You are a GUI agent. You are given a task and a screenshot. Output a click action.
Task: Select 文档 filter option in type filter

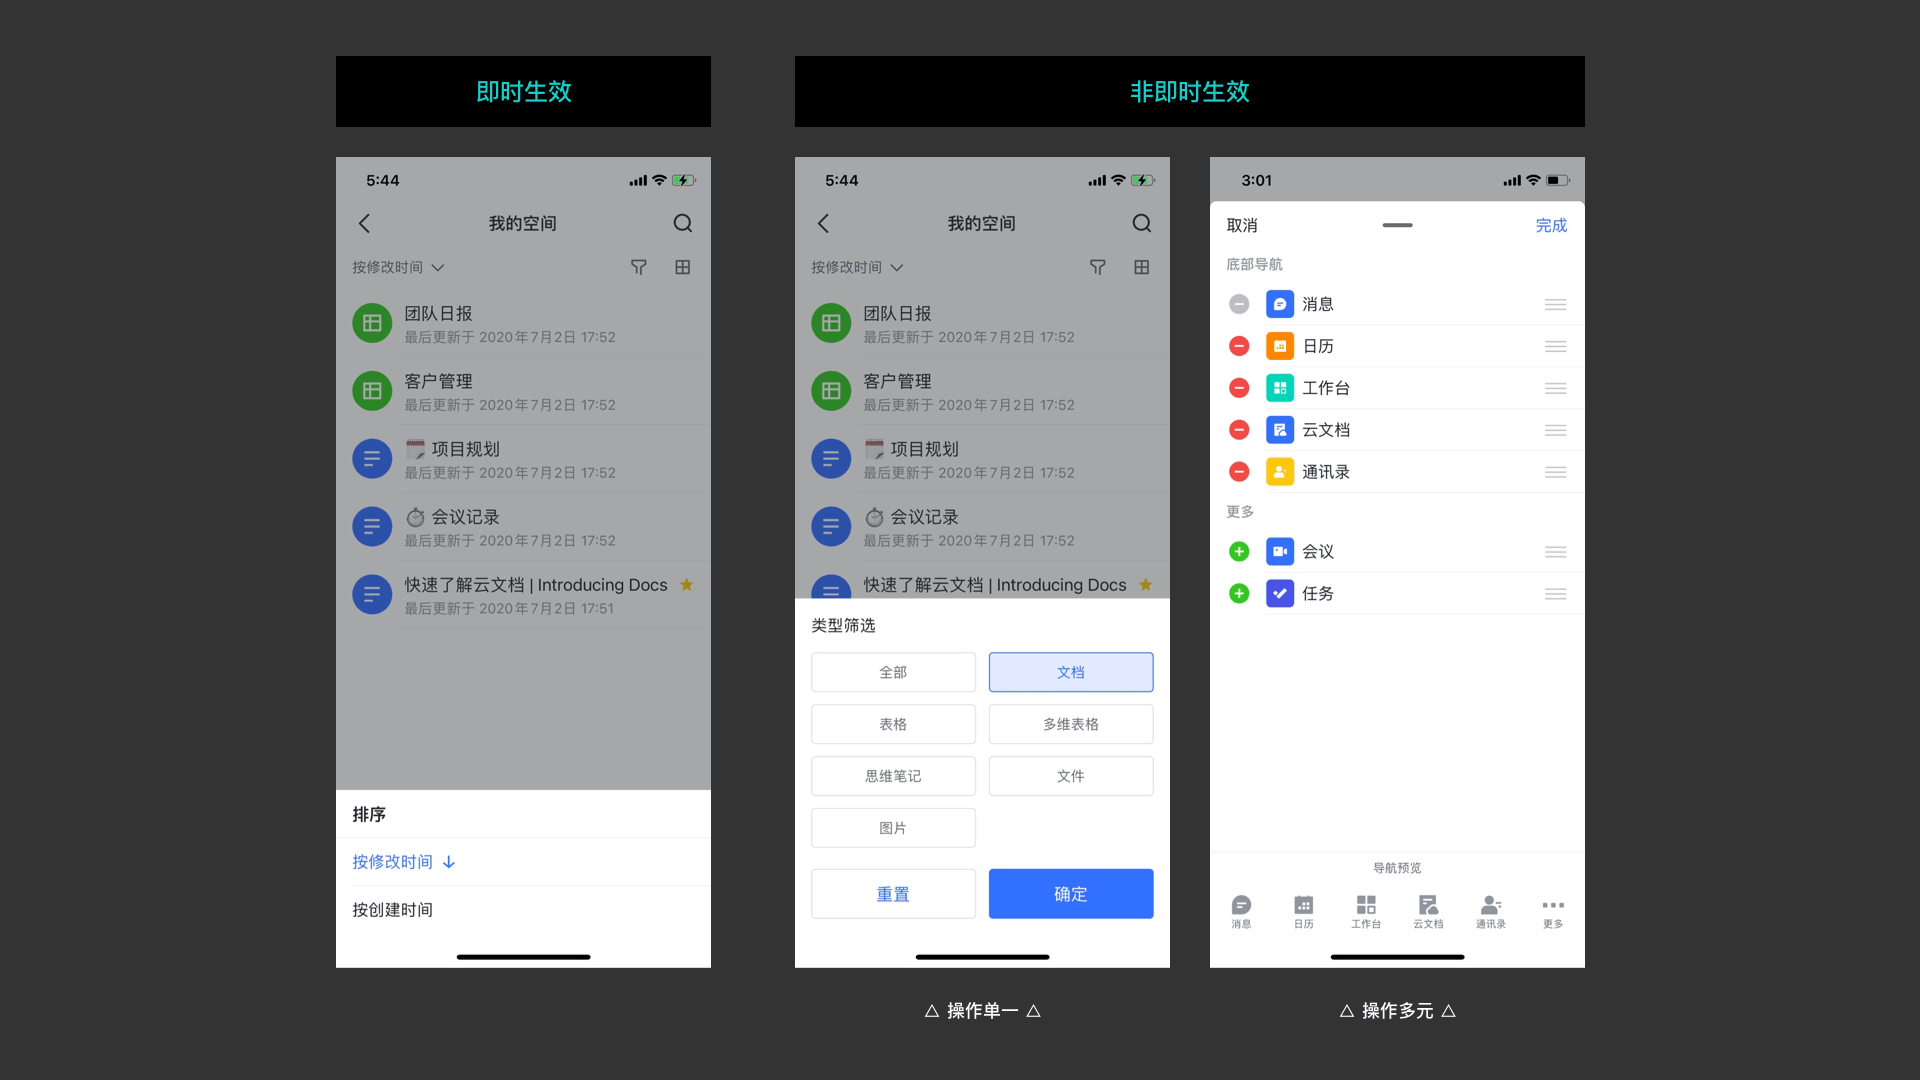[1071, 671]
